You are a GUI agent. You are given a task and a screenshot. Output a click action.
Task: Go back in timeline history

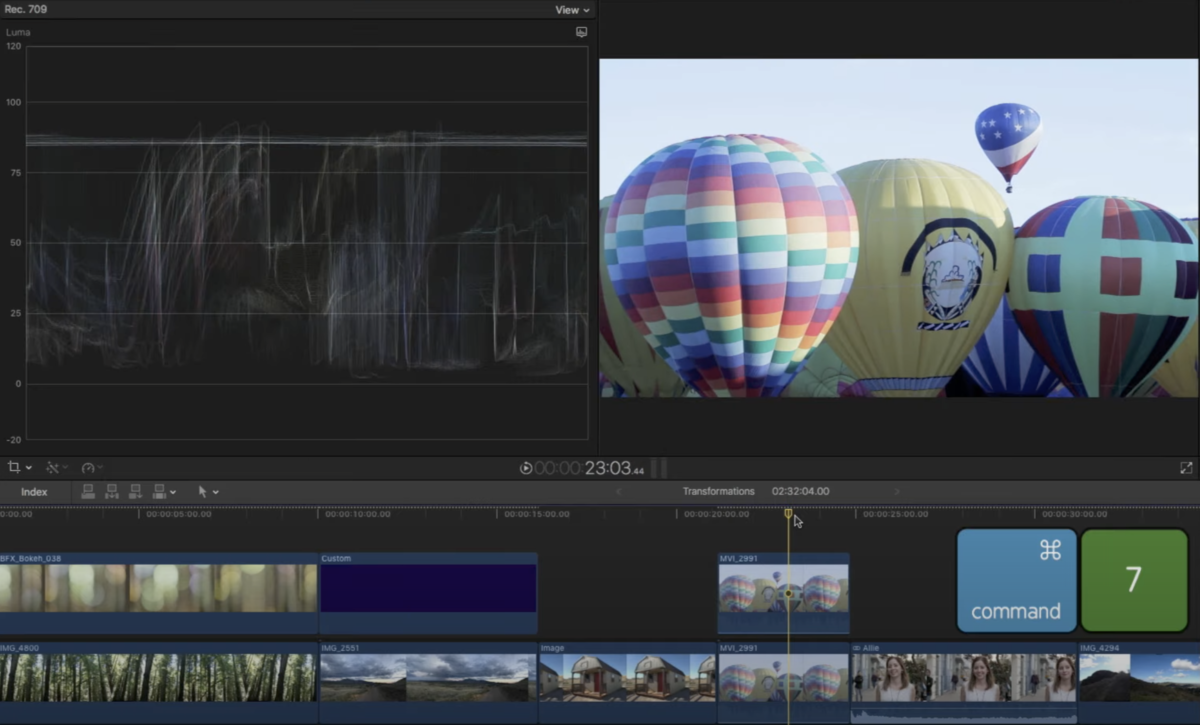tap(618, 491)
